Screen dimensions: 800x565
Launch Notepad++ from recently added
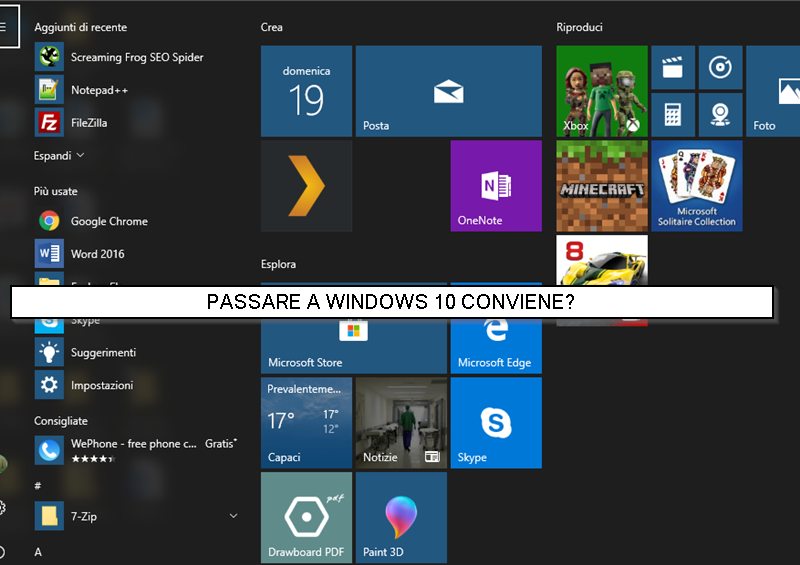99,90
